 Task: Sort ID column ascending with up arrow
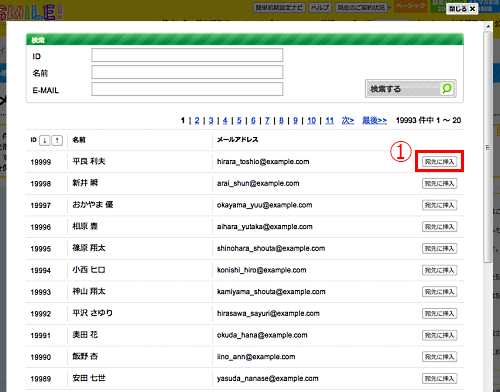[57, 140]
